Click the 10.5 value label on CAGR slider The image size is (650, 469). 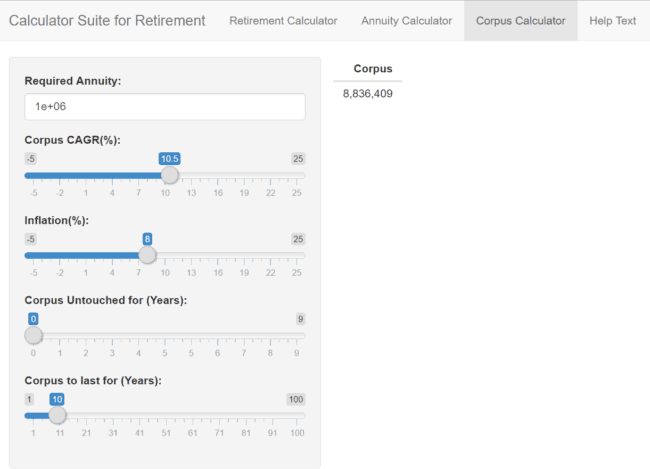tap(170, 158)
